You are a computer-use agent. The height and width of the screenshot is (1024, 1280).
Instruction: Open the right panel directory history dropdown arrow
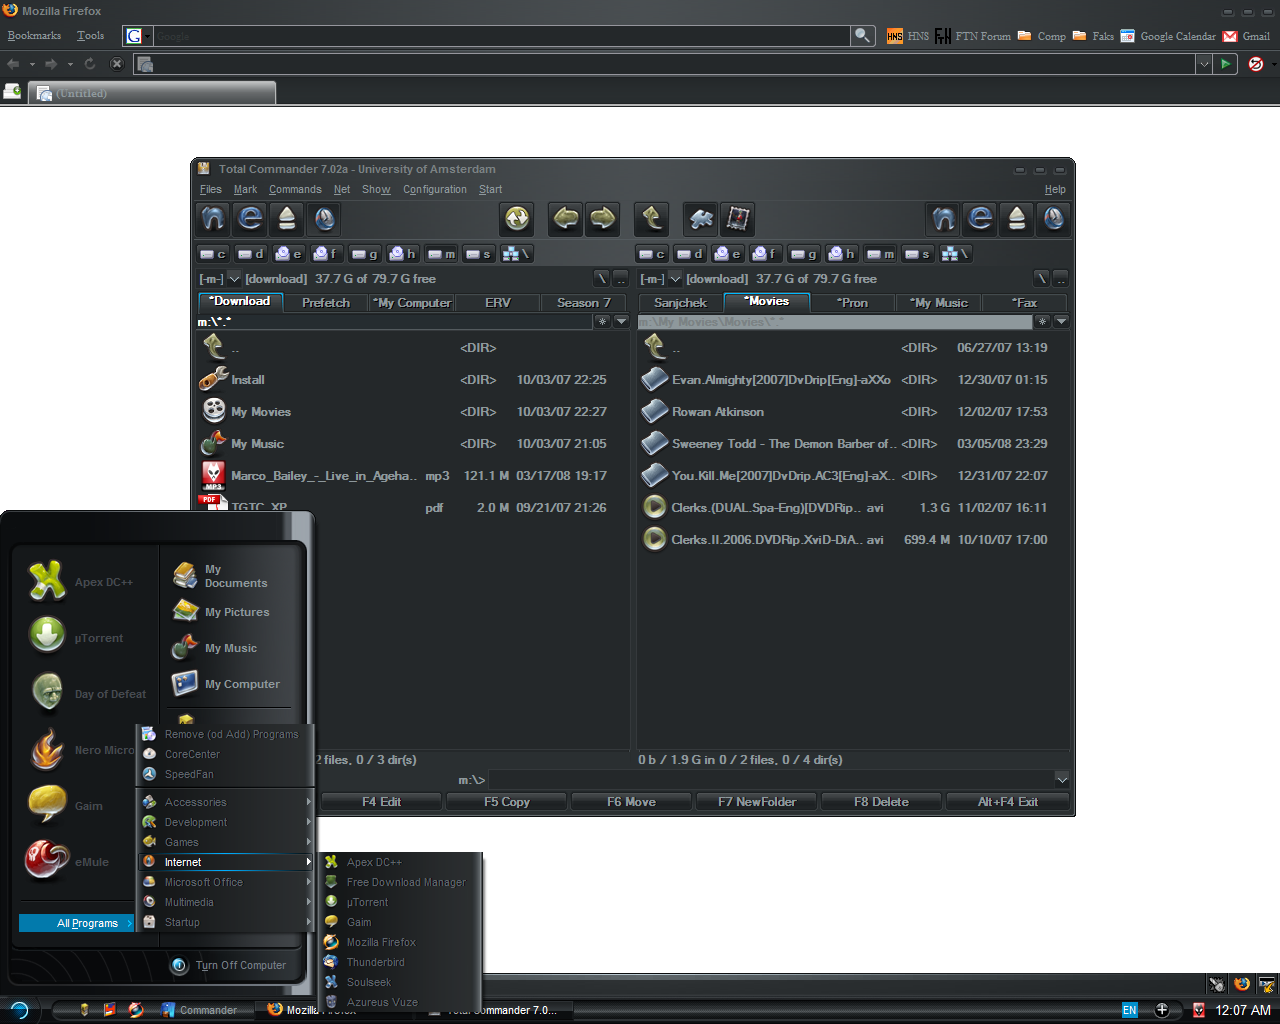pos(1062,321)
